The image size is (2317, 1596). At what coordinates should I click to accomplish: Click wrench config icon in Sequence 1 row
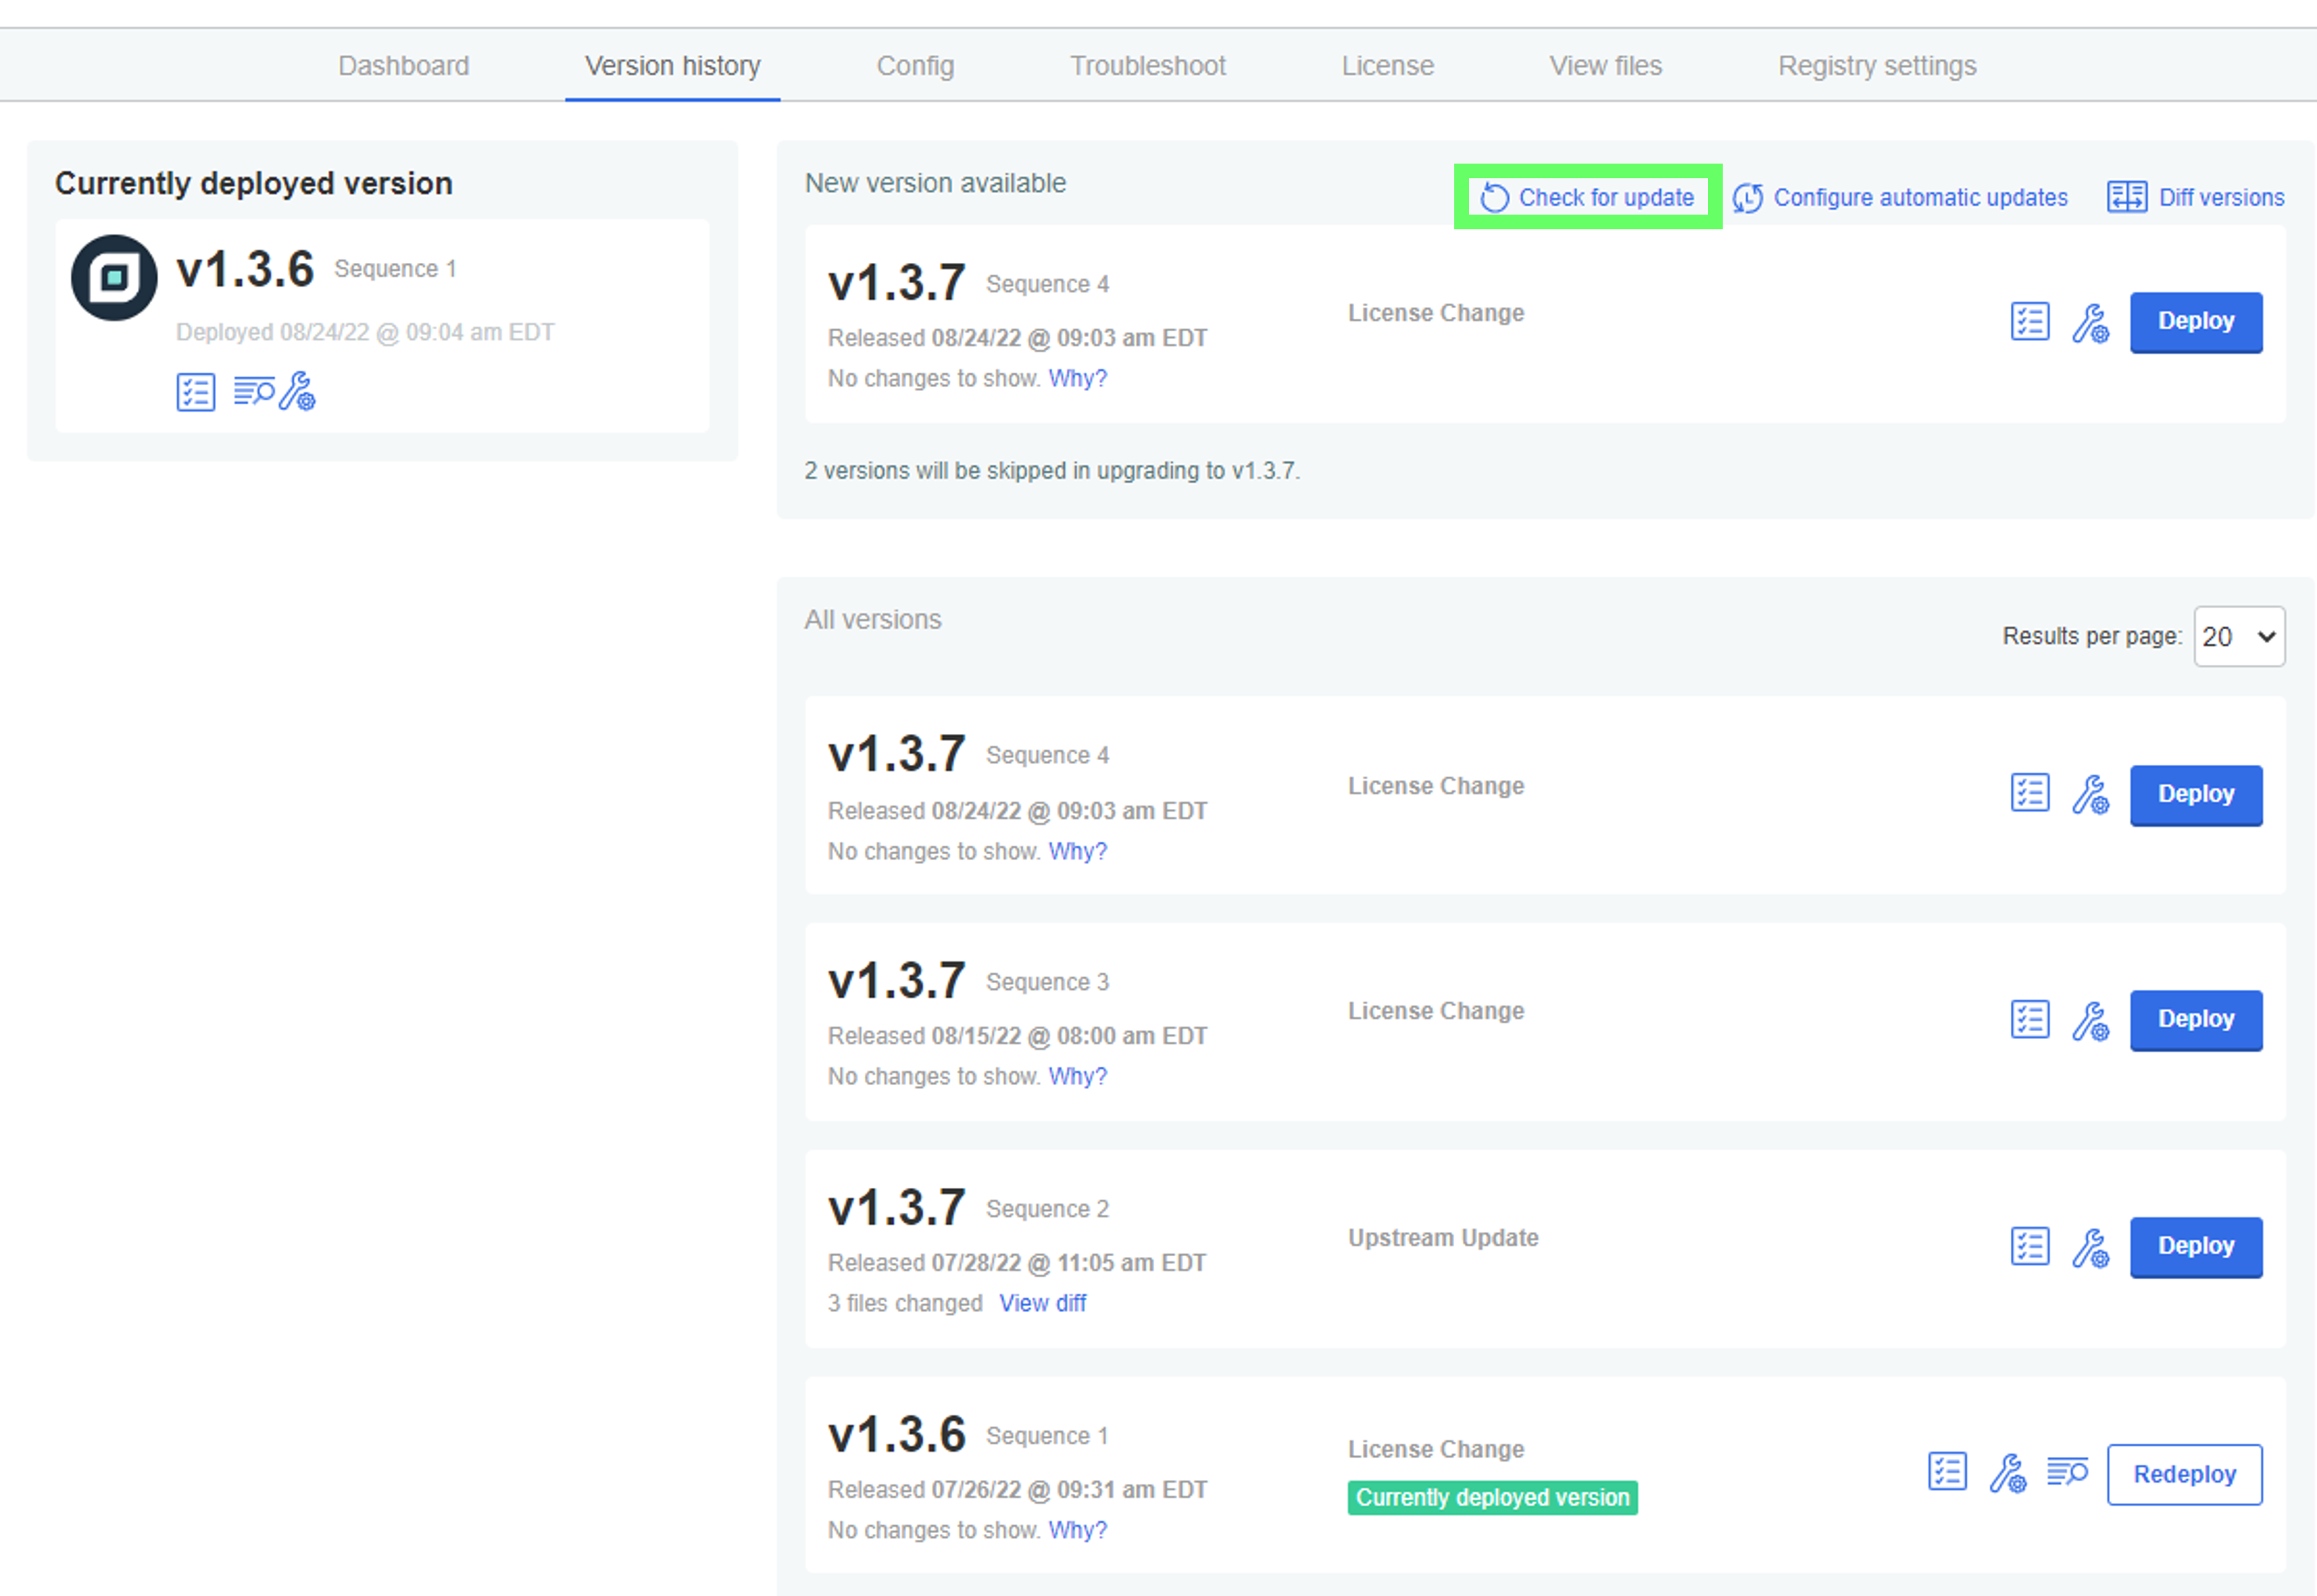pos(2007,1473)
